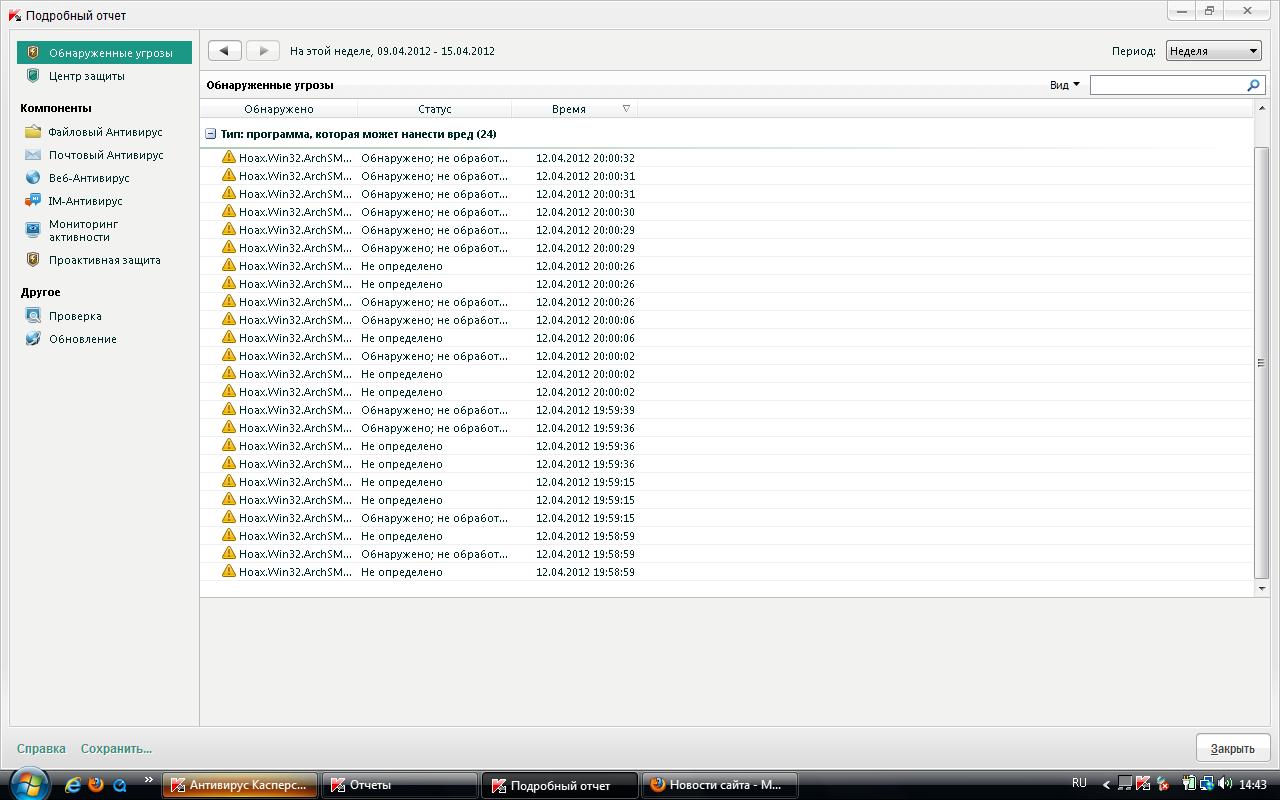Switch to Новости сайта Firefox taskbar window
The image size is (1280, 800).
click(x=720, y=785)
